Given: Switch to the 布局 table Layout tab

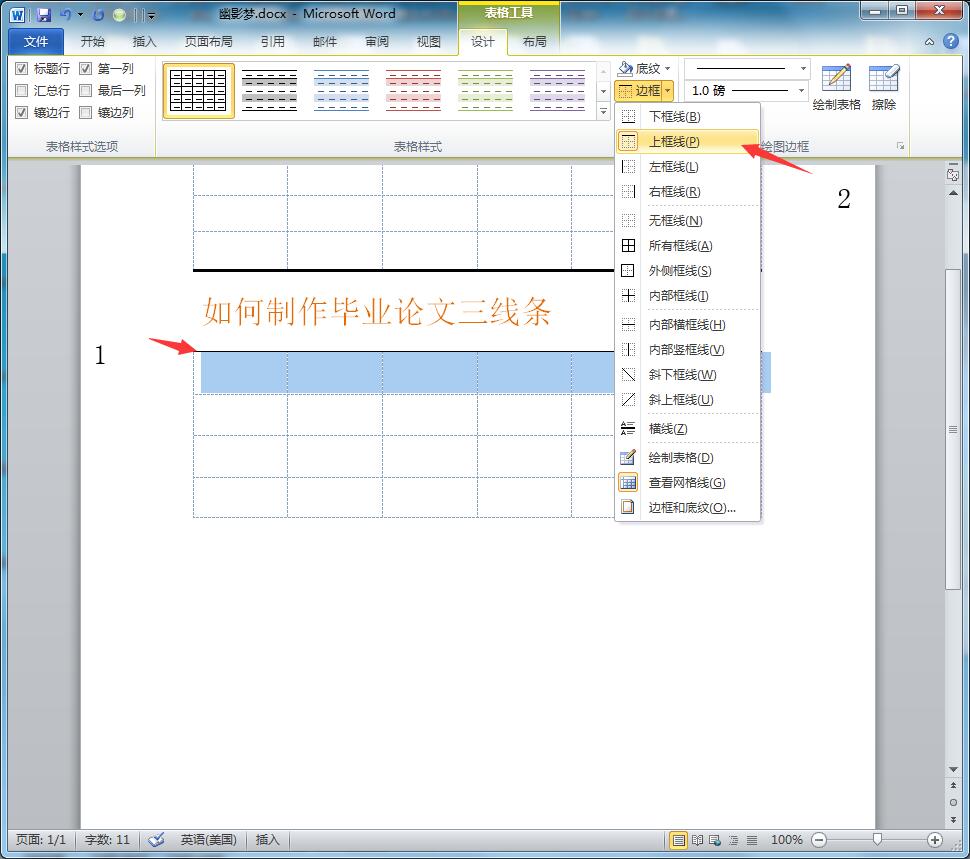Looking at the screenshot, I should (534, 41).
